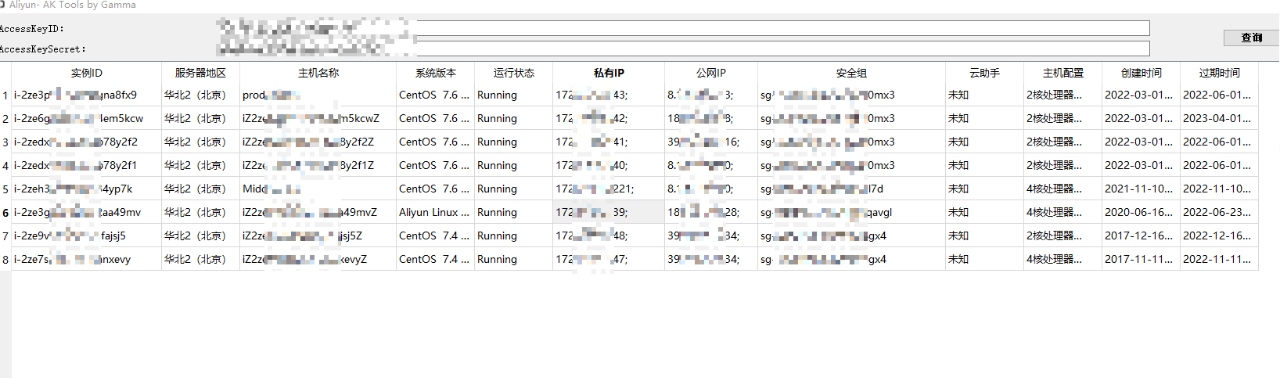Select the Running status in row 5
1280x378 pixels.
(x=513, y=189)
